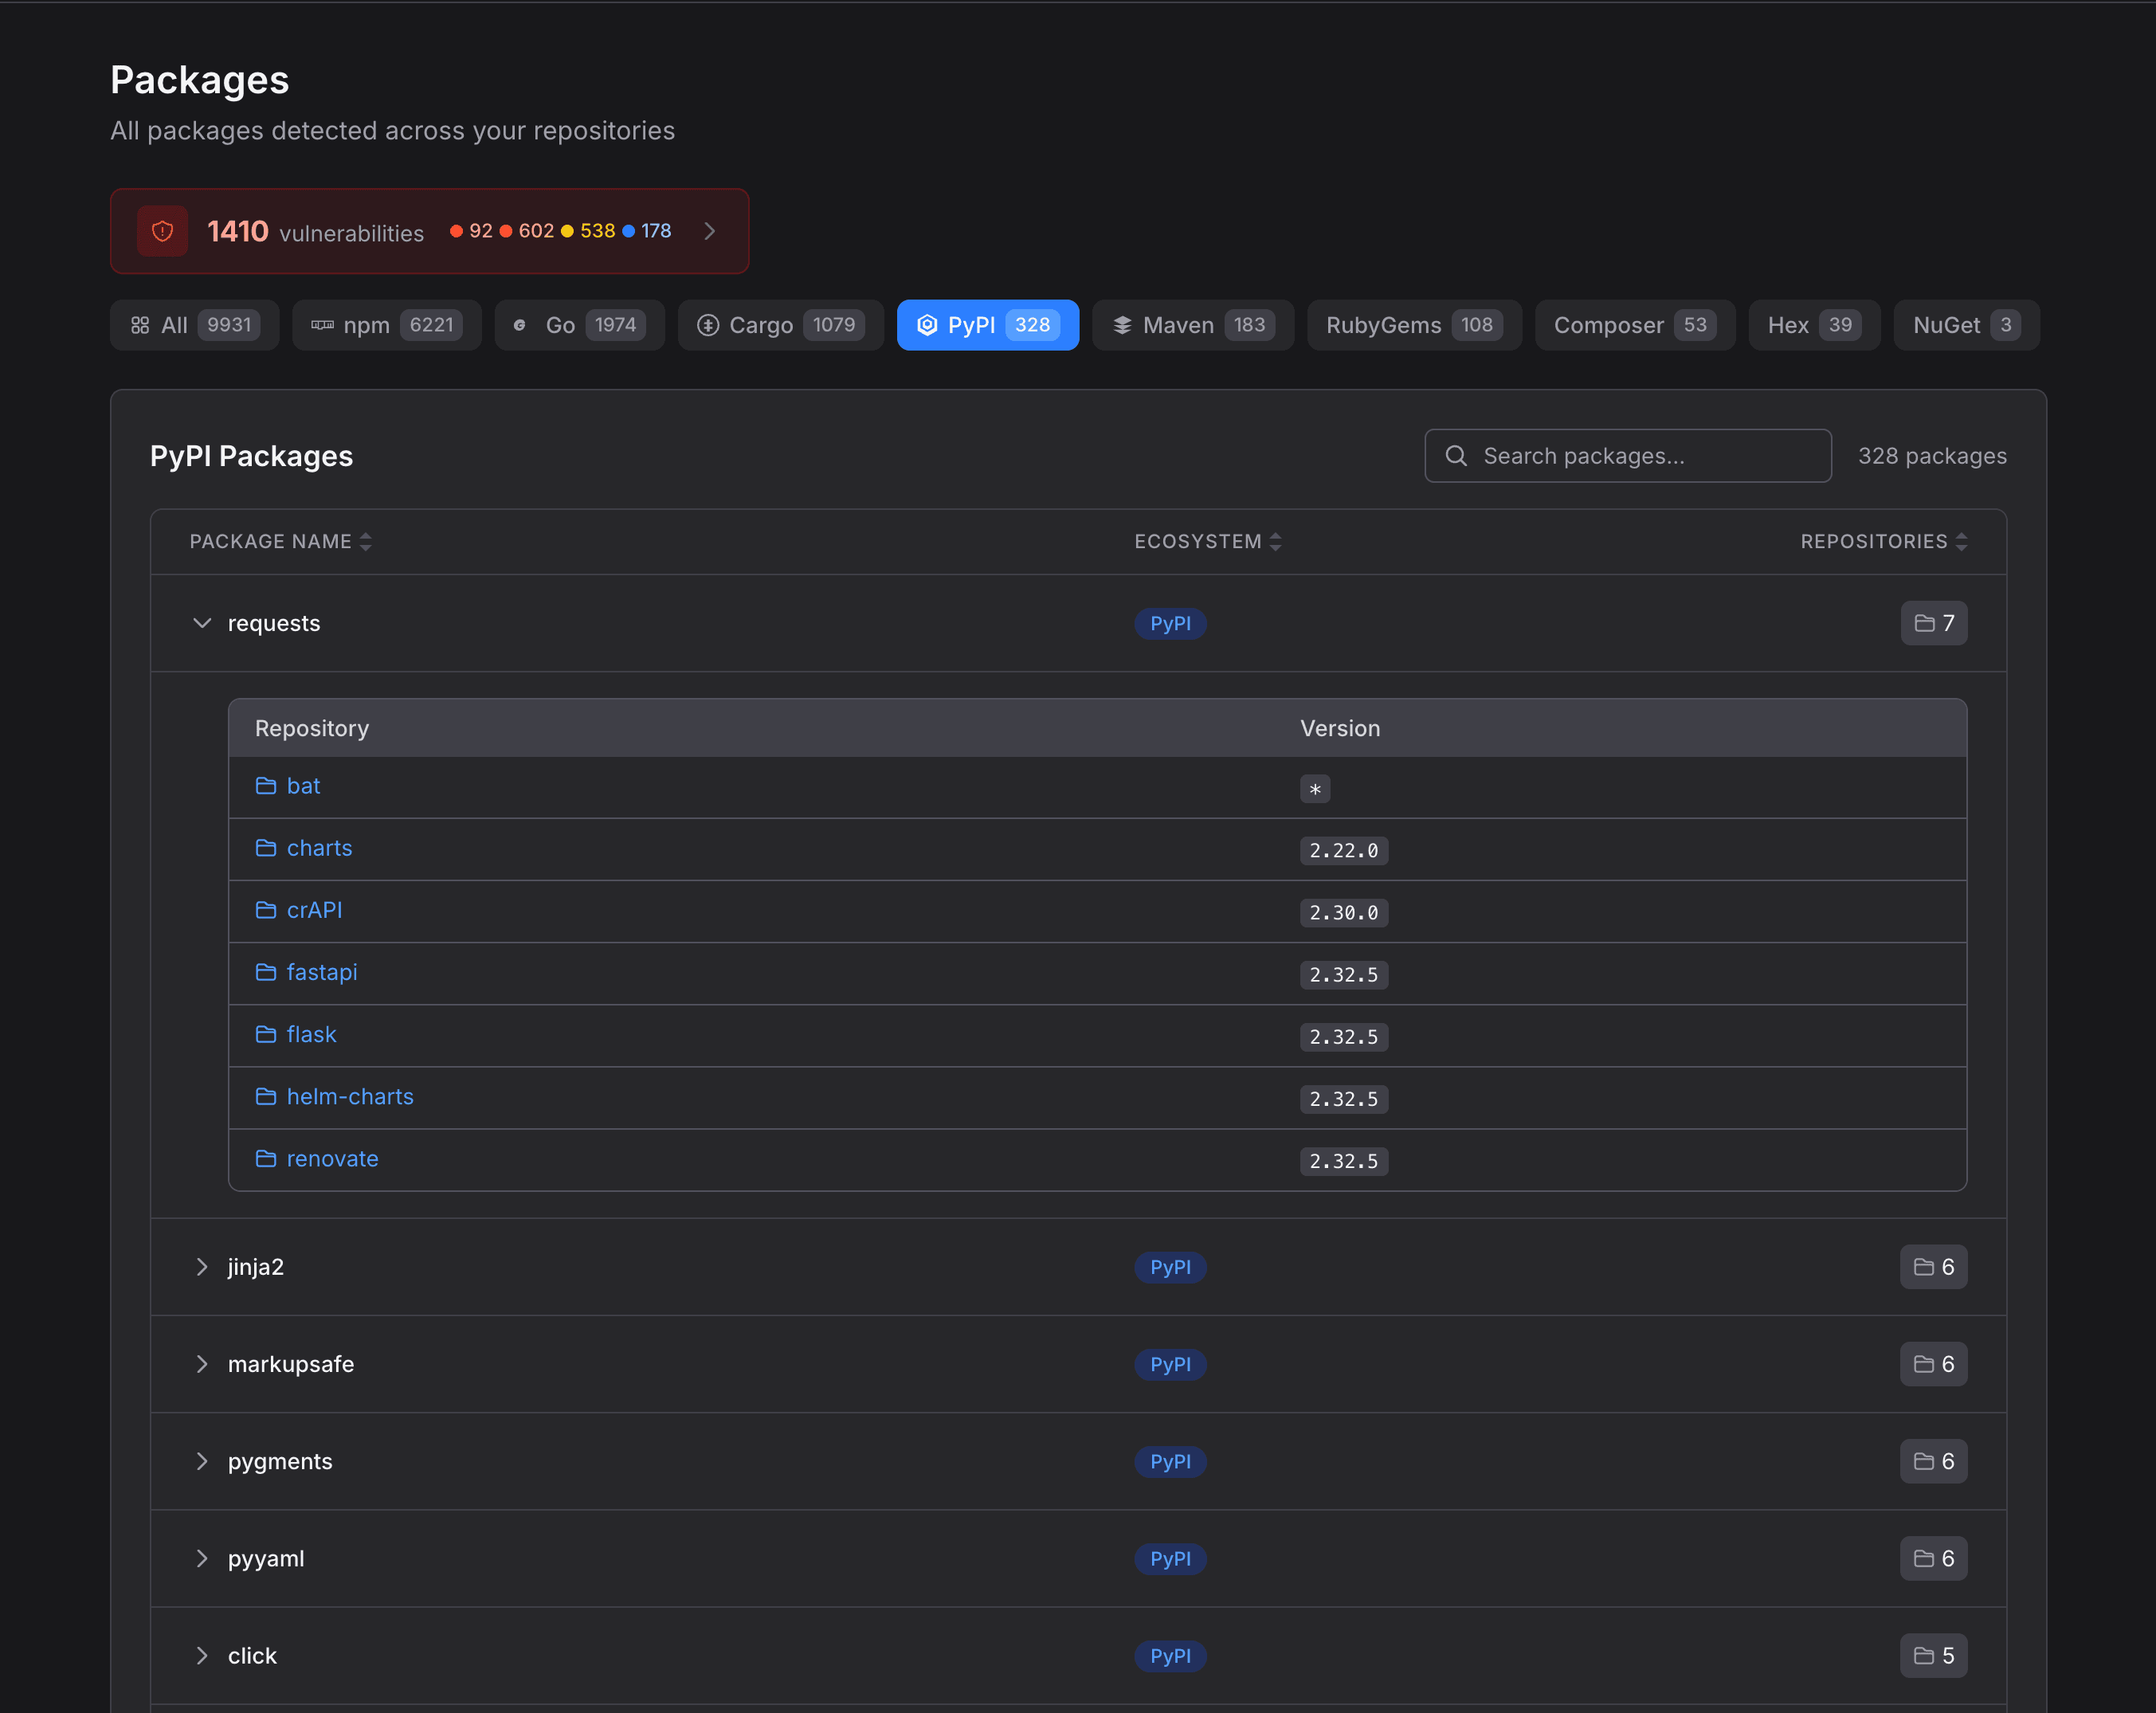The image size is (2156, 1713).
Task: Click the red shield vulnerability alert icon
Action: tap(162, 231)
